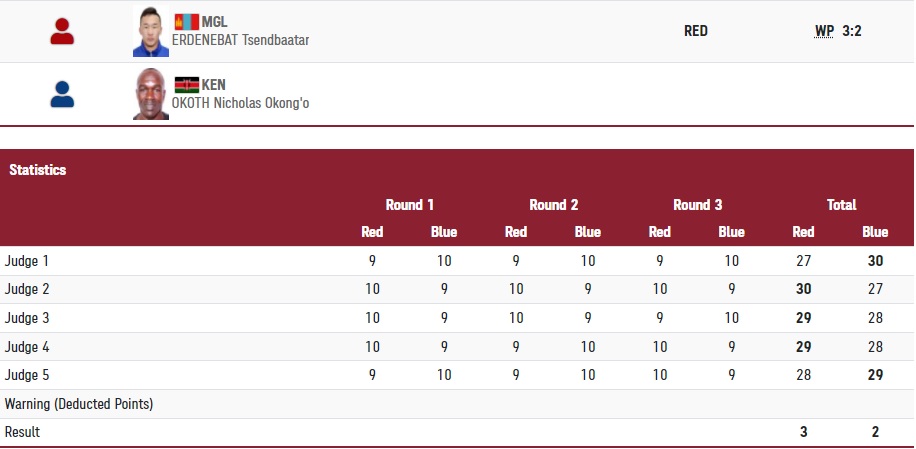Click the blue corner boxer icon
This screenshot has width=916, height=449.
point(62,94)
